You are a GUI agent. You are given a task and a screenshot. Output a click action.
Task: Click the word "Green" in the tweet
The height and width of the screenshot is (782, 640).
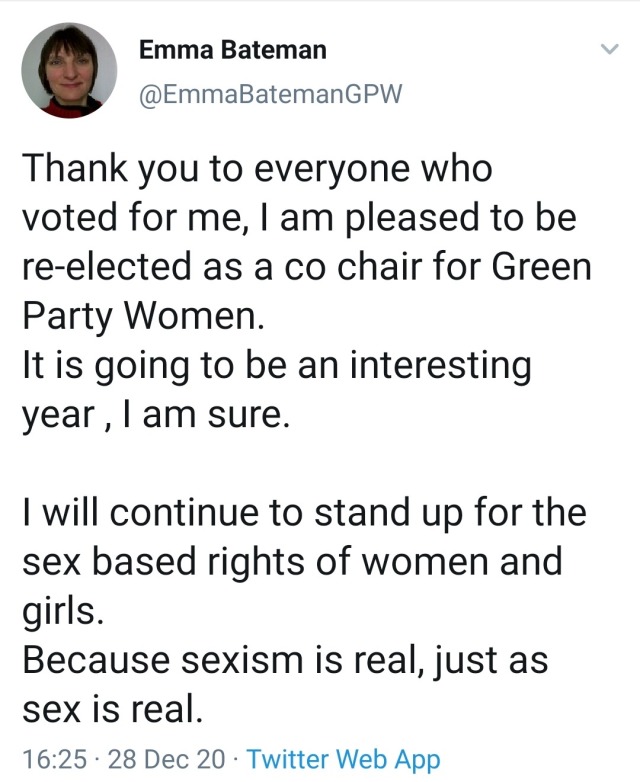pyautogui.click(x=544, y=269)
